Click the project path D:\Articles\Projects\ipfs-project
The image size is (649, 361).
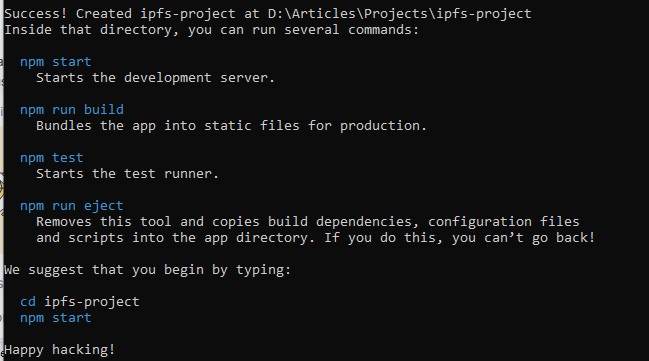tap(399, 14)
